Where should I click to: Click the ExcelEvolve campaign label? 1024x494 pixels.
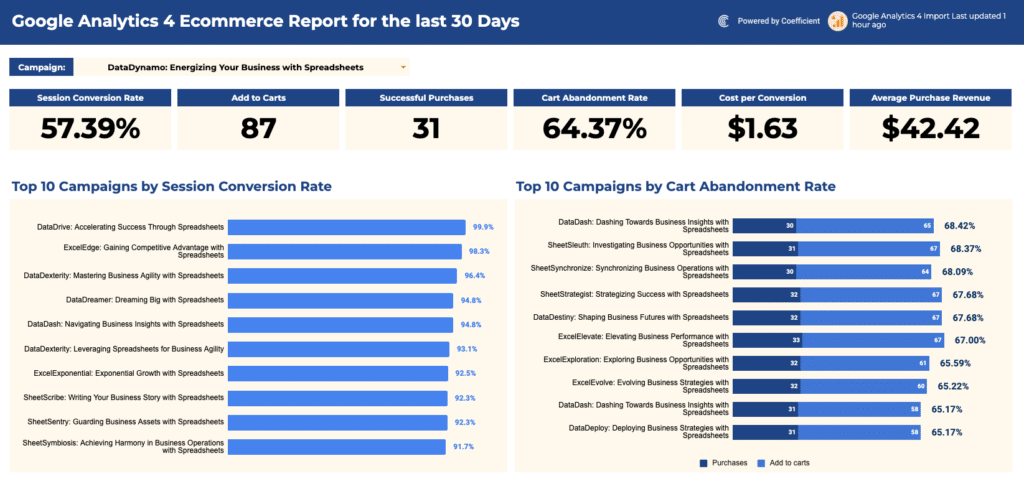pyautogui.click(x=650, y=386)
